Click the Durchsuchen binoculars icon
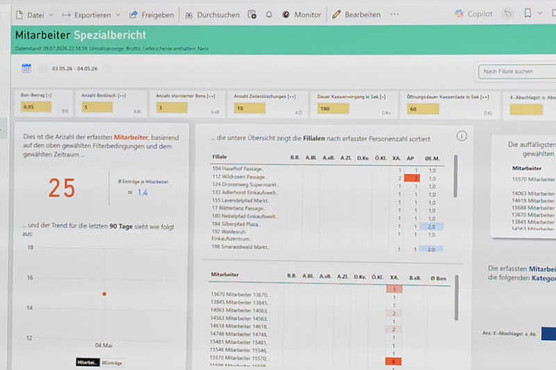Viewport: 556px width, 370px height. tap(189, 15)
